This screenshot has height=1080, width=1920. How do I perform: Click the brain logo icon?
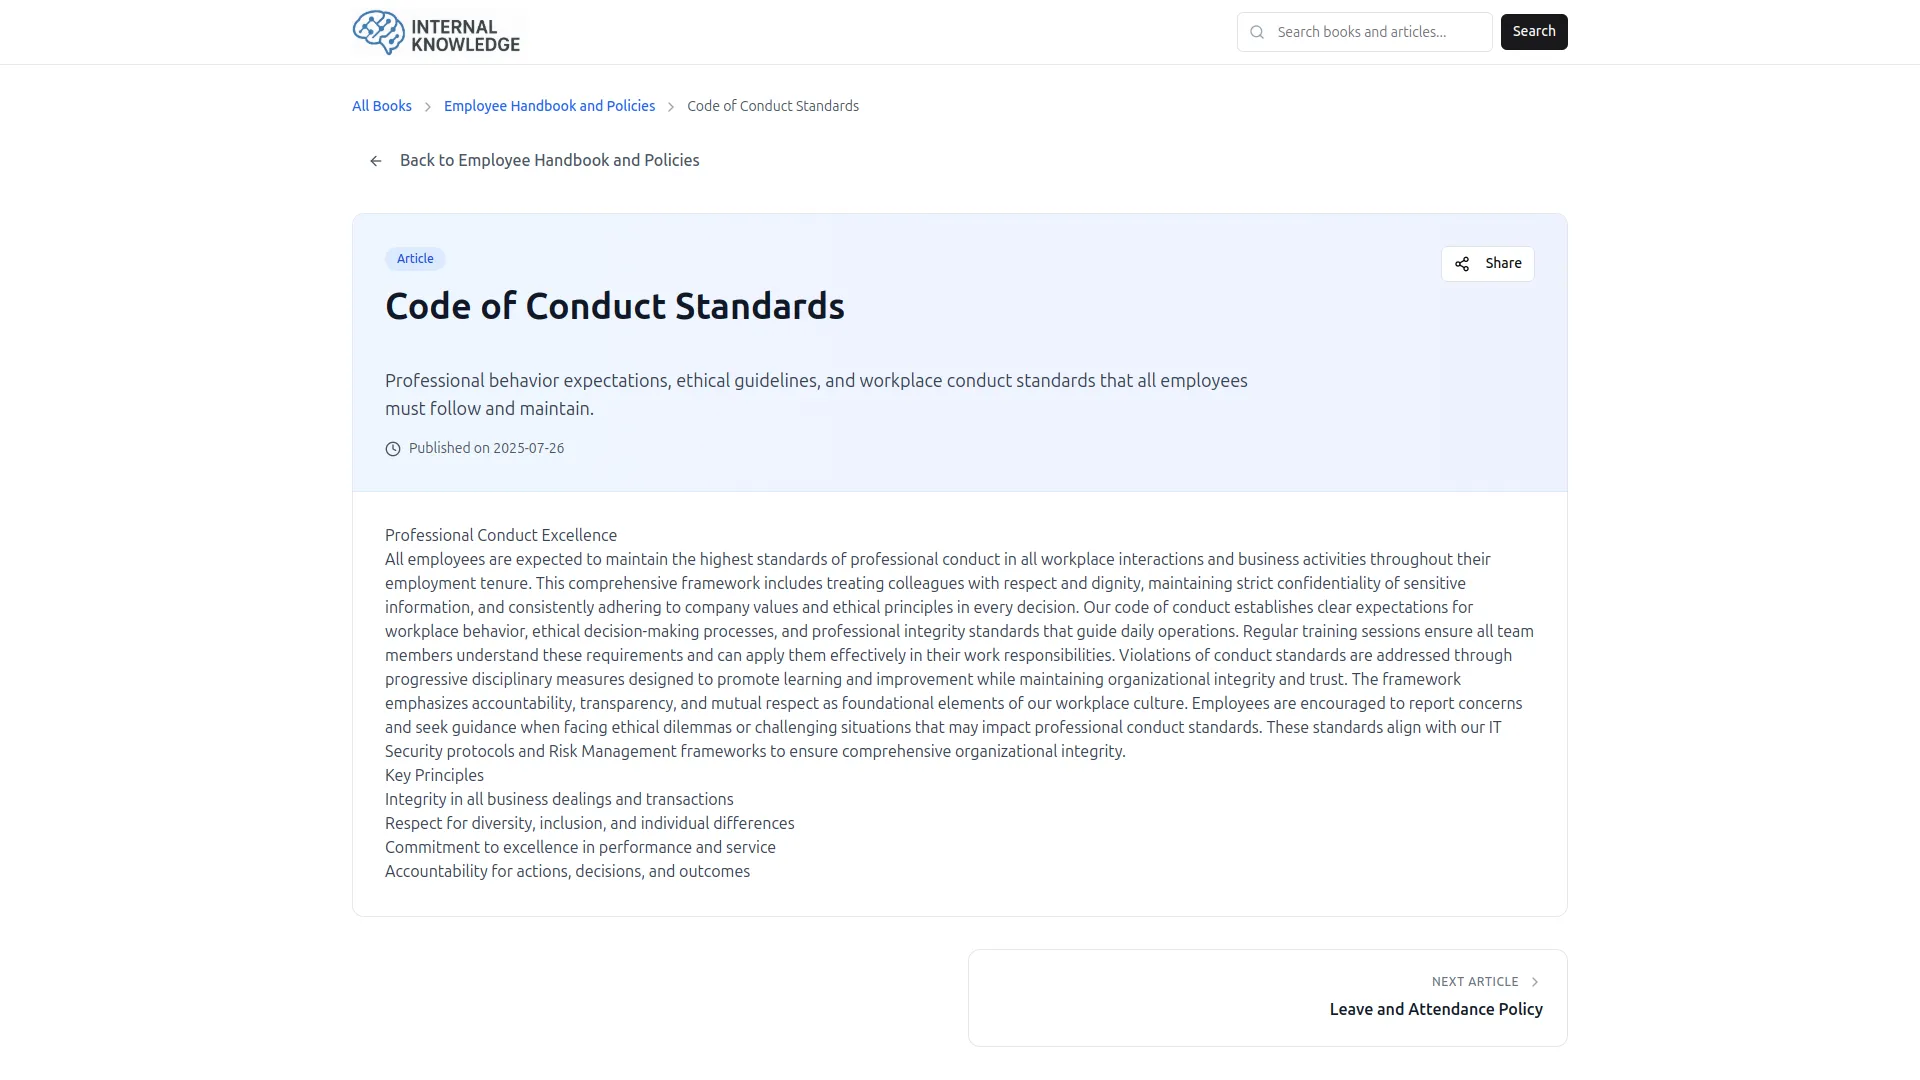pyautogui.click(x=378, y=32)
